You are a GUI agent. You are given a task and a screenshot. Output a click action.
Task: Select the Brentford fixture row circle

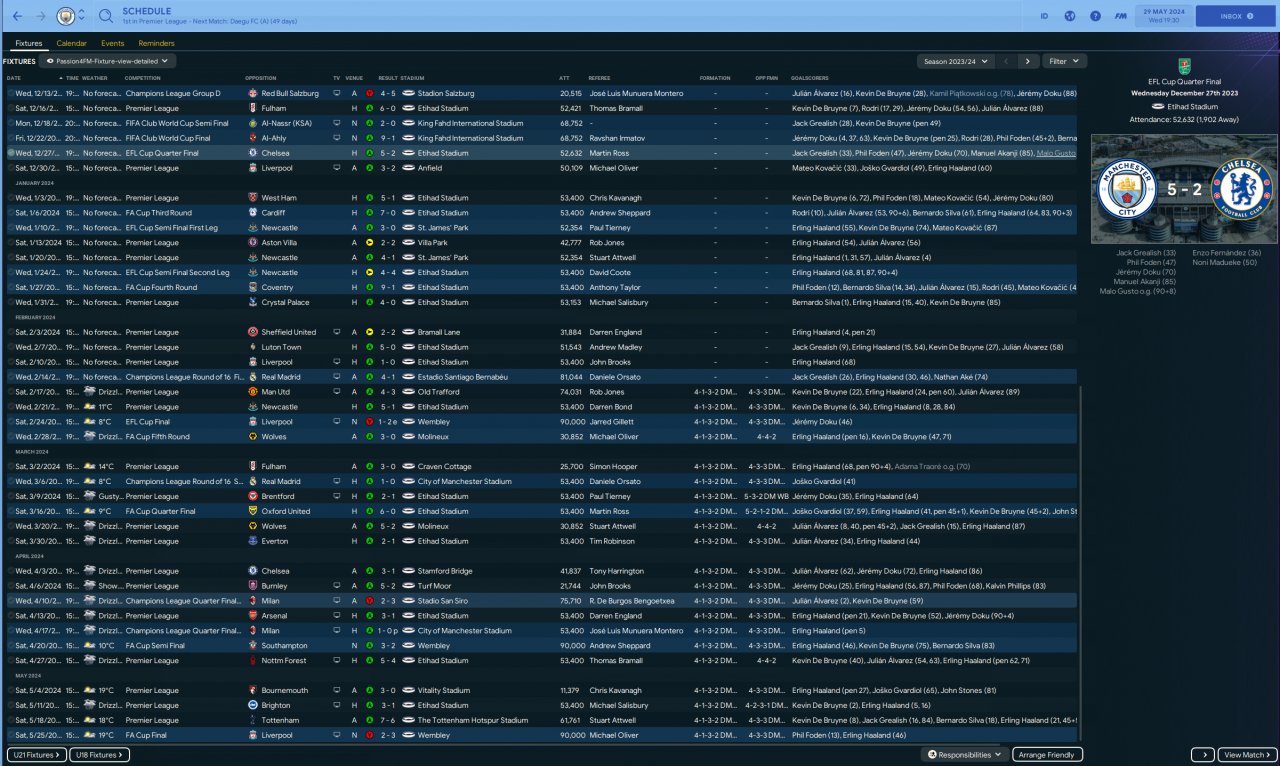[10, 496]
